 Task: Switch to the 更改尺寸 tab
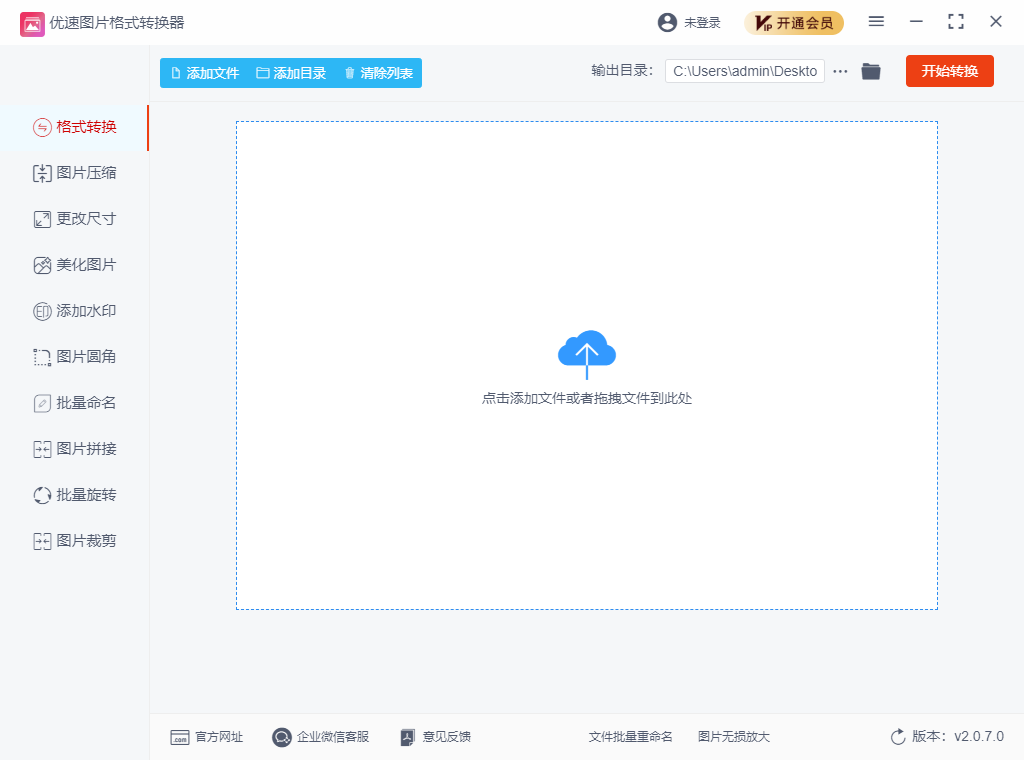point(74,219)
